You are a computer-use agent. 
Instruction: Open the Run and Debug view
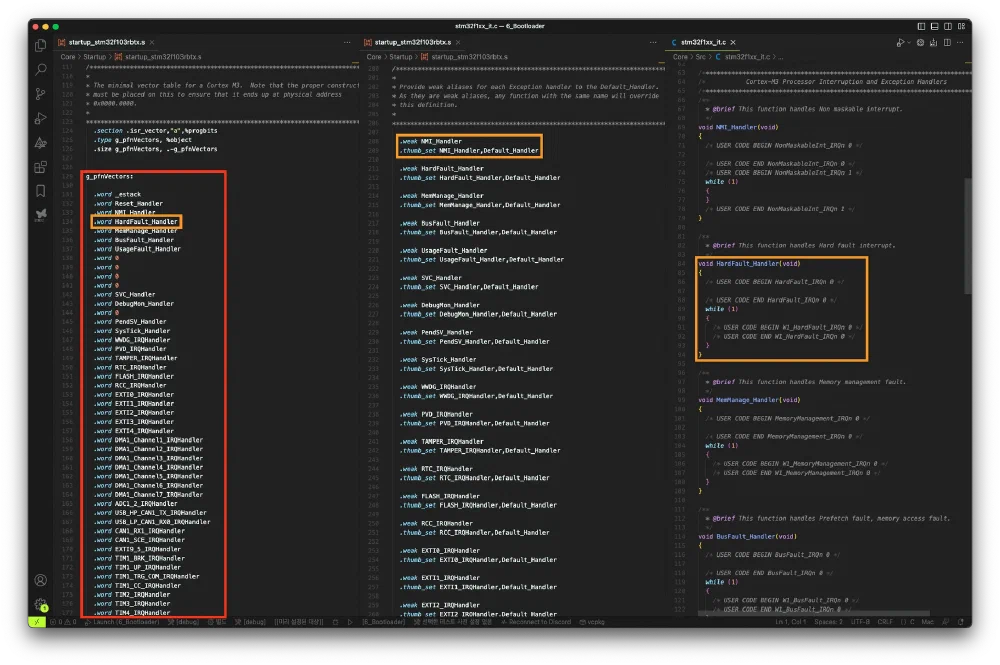(x=41, y=119)
